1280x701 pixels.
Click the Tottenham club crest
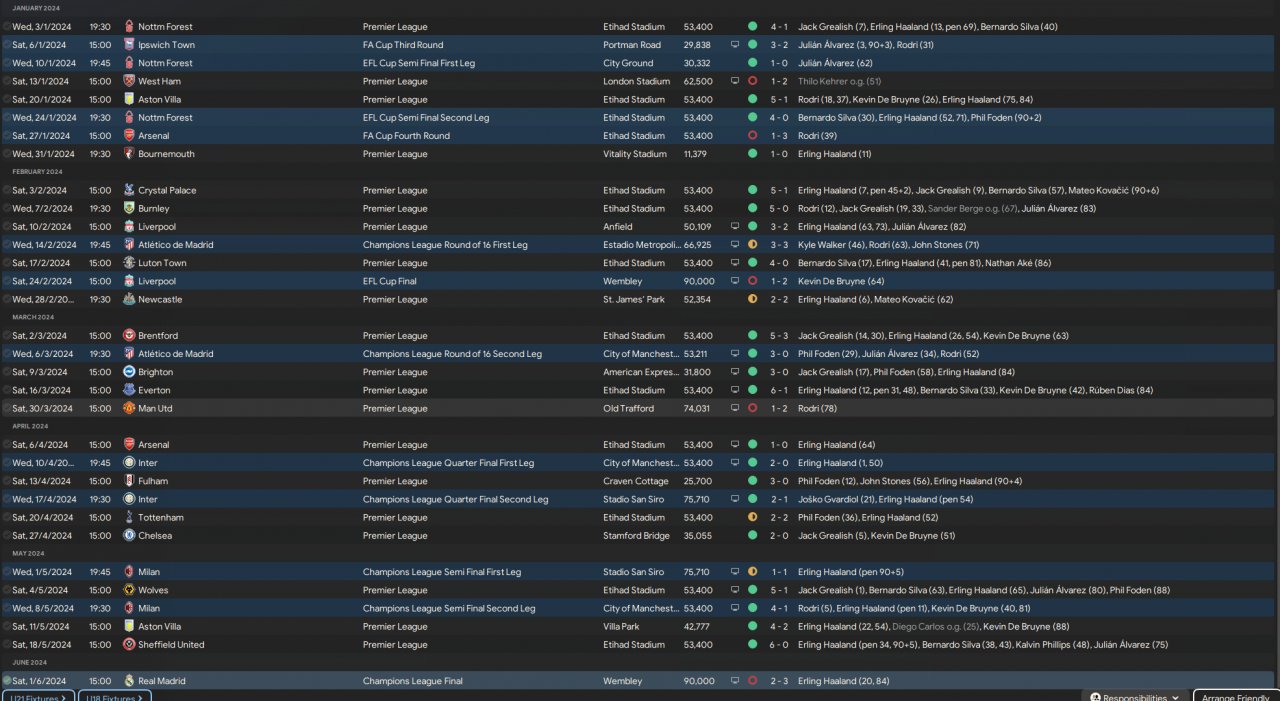pyautogui.click(x=129, y=517)
